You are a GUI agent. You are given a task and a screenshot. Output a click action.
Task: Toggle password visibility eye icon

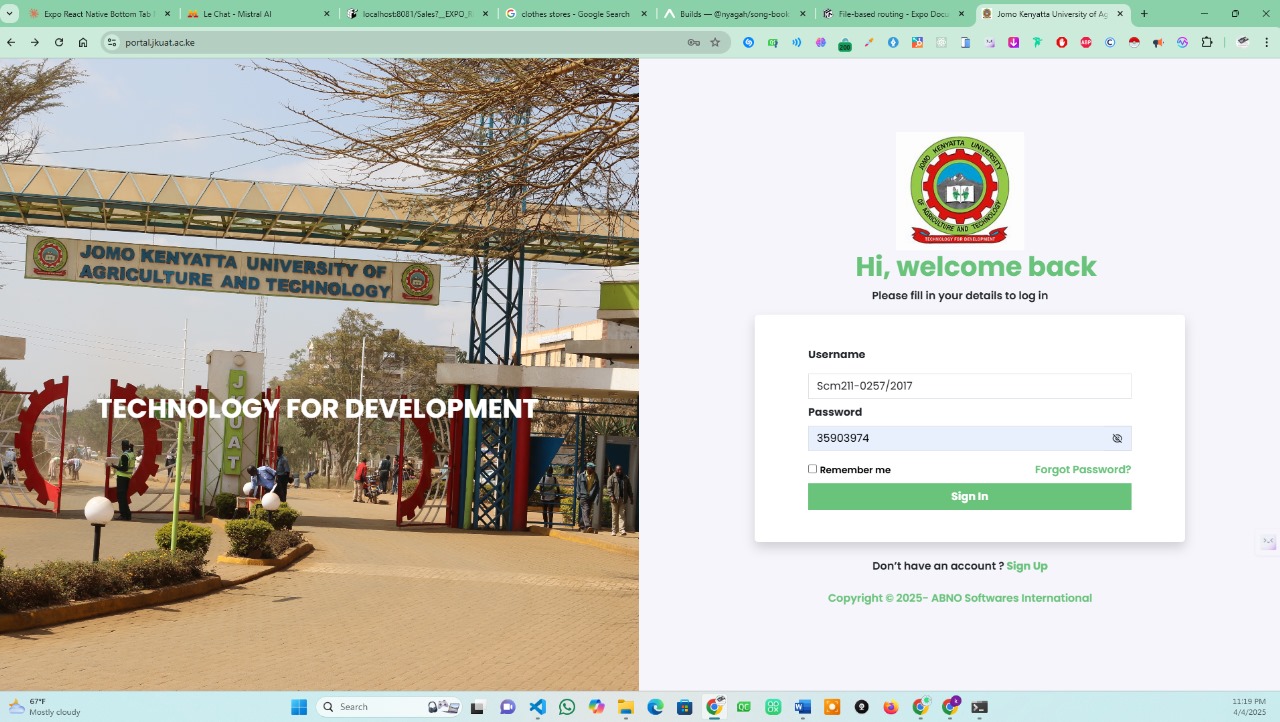pos(1117,438)
